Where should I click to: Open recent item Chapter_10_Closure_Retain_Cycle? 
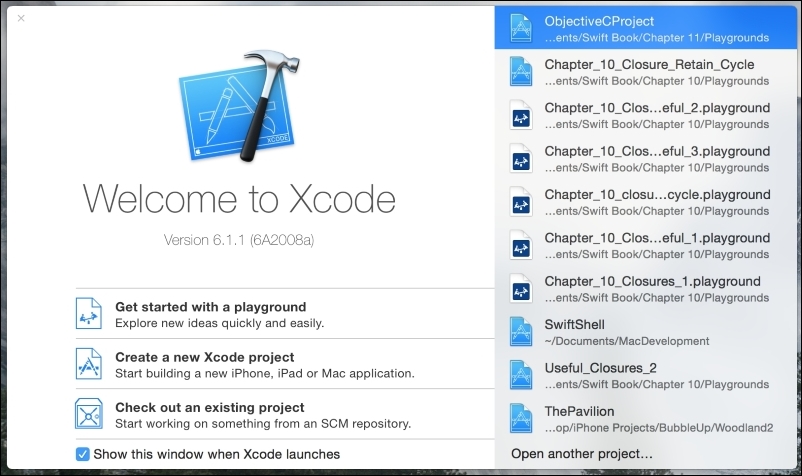pos(645,72)
